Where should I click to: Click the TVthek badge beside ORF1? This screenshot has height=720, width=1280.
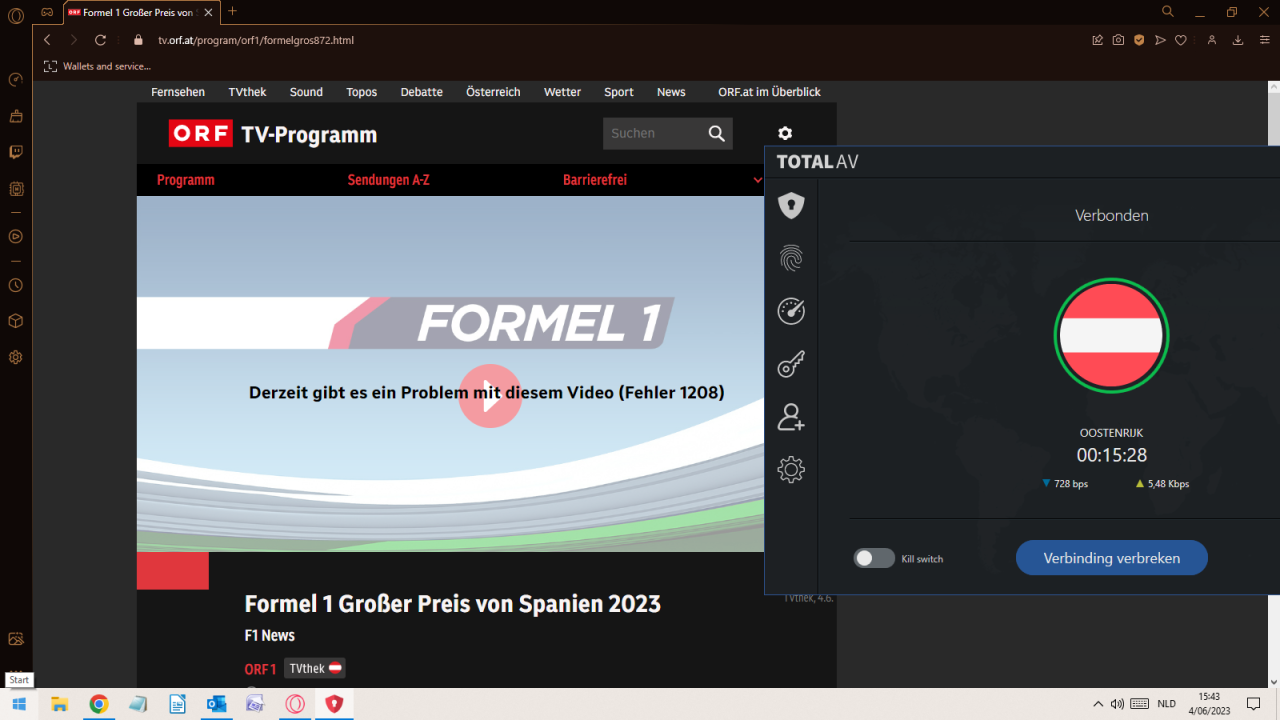click(x=314, y=668)
